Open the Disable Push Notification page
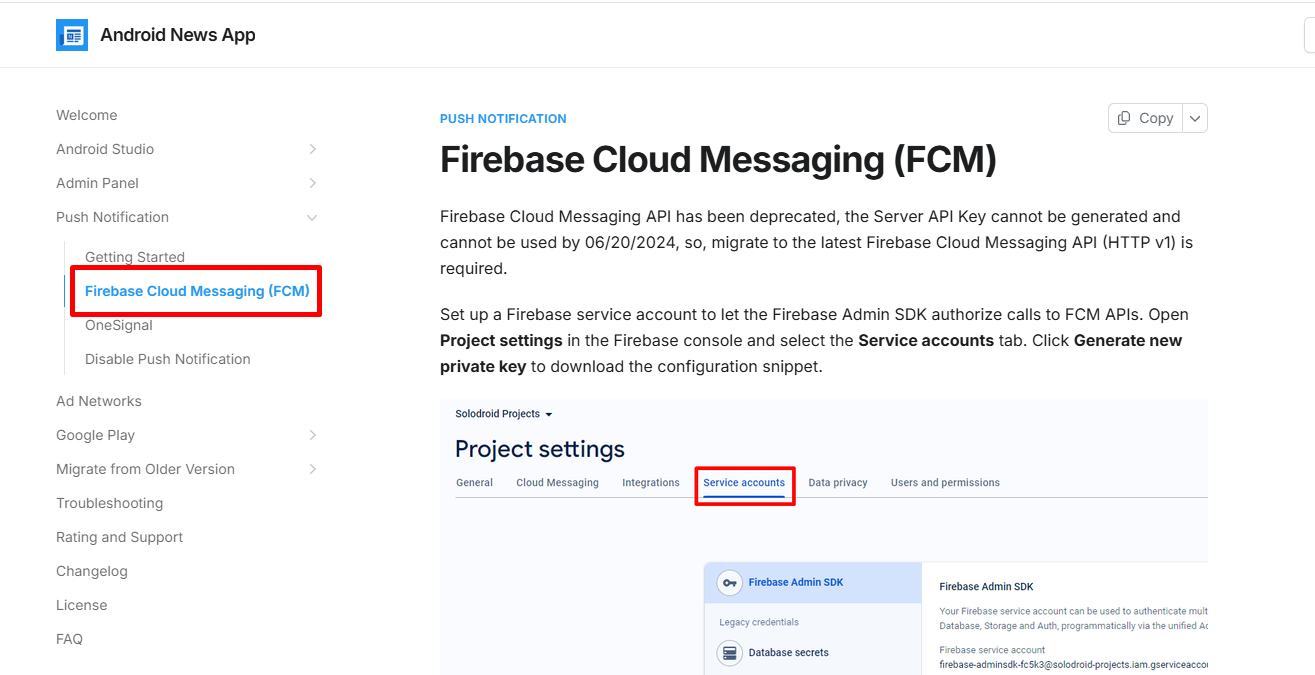 [x=168, y=359]
